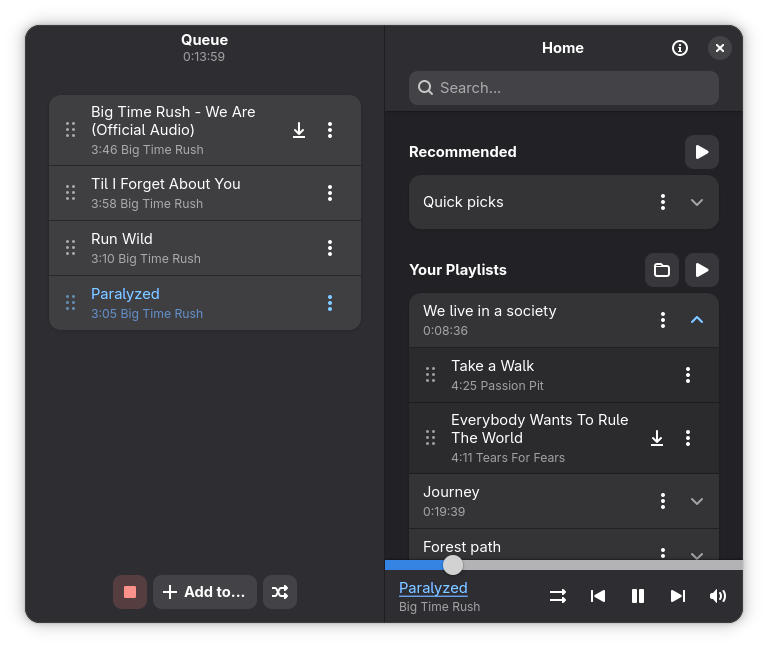Click the Search field
The height and width of the screenshot is (648, 768).
pos(564,88)
